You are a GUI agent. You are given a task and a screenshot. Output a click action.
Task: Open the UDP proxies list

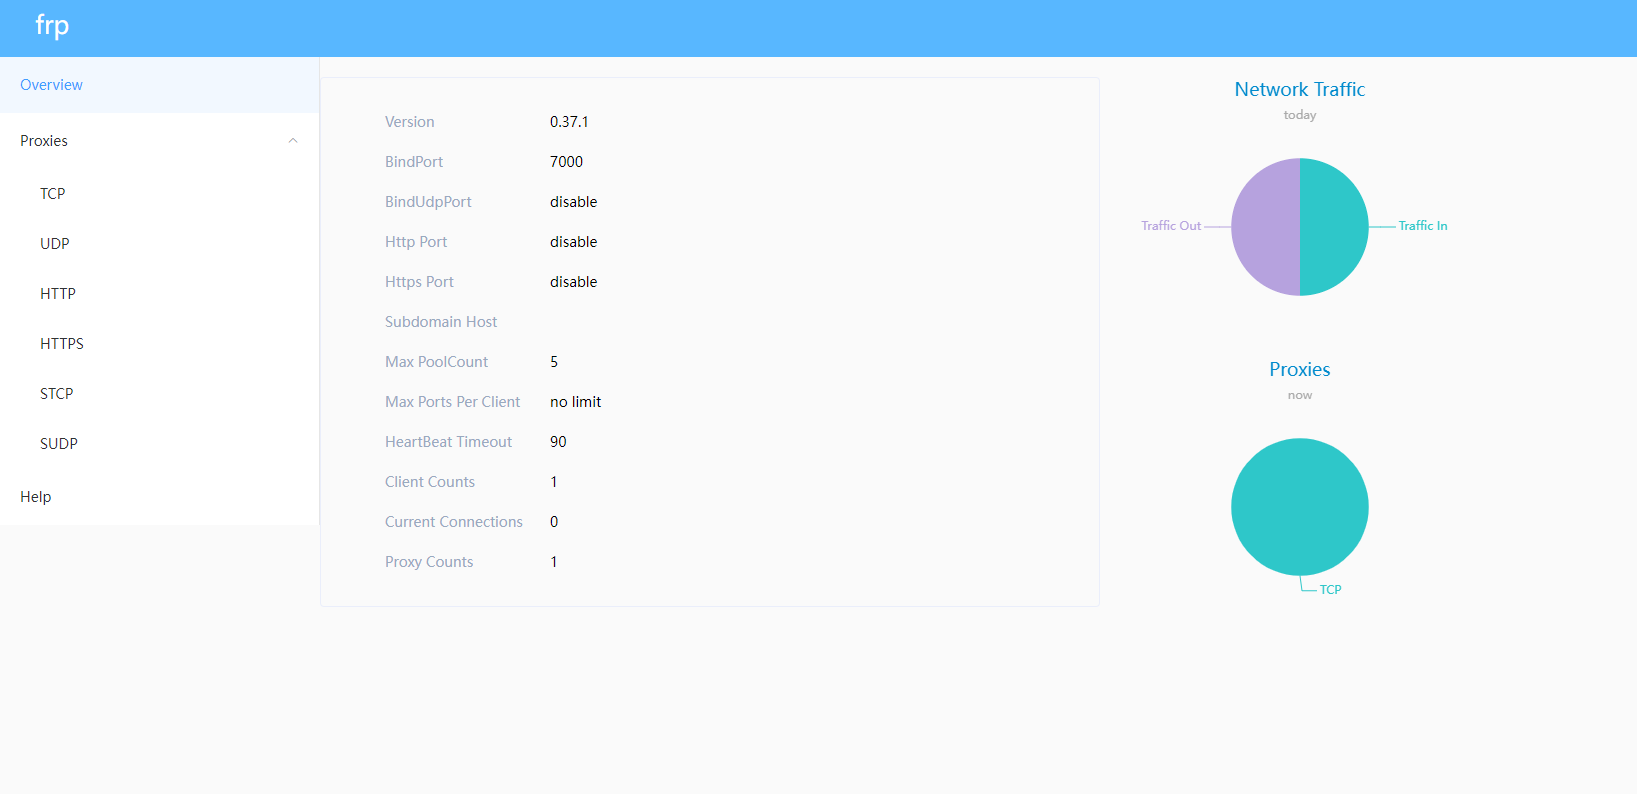(159, 244)
